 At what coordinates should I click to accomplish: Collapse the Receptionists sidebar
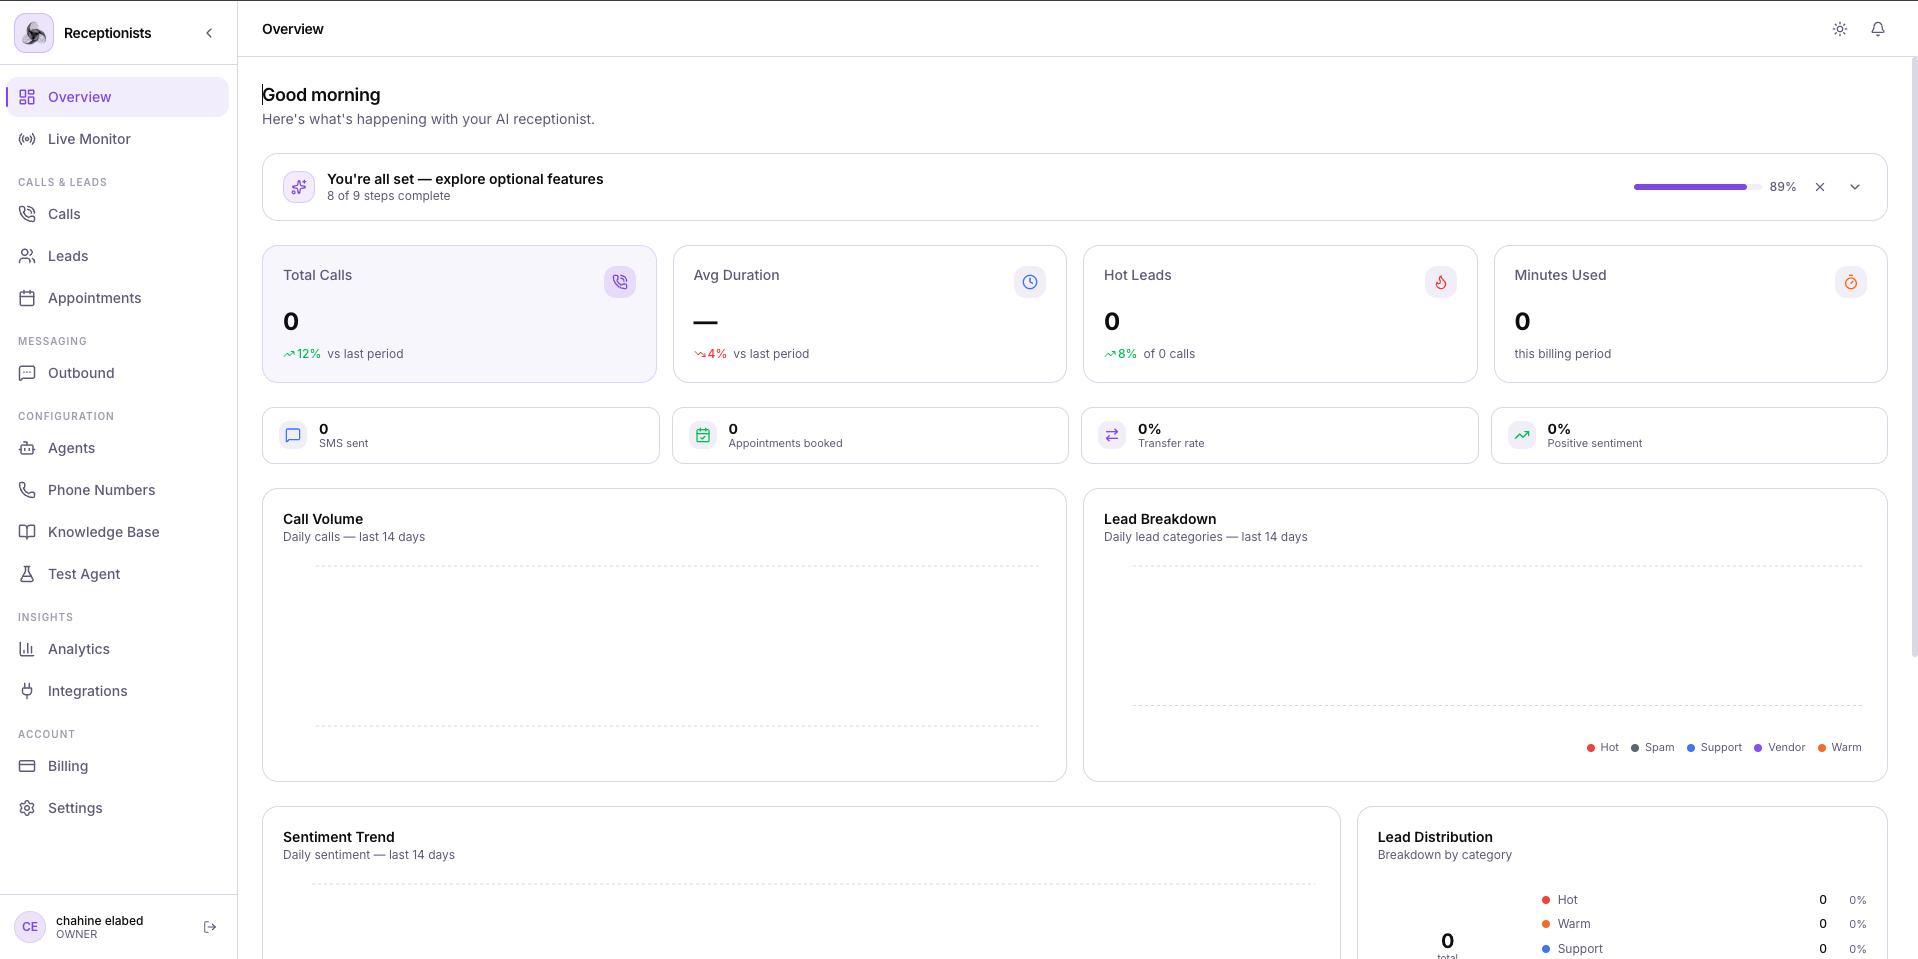click(x=209, y=33)
